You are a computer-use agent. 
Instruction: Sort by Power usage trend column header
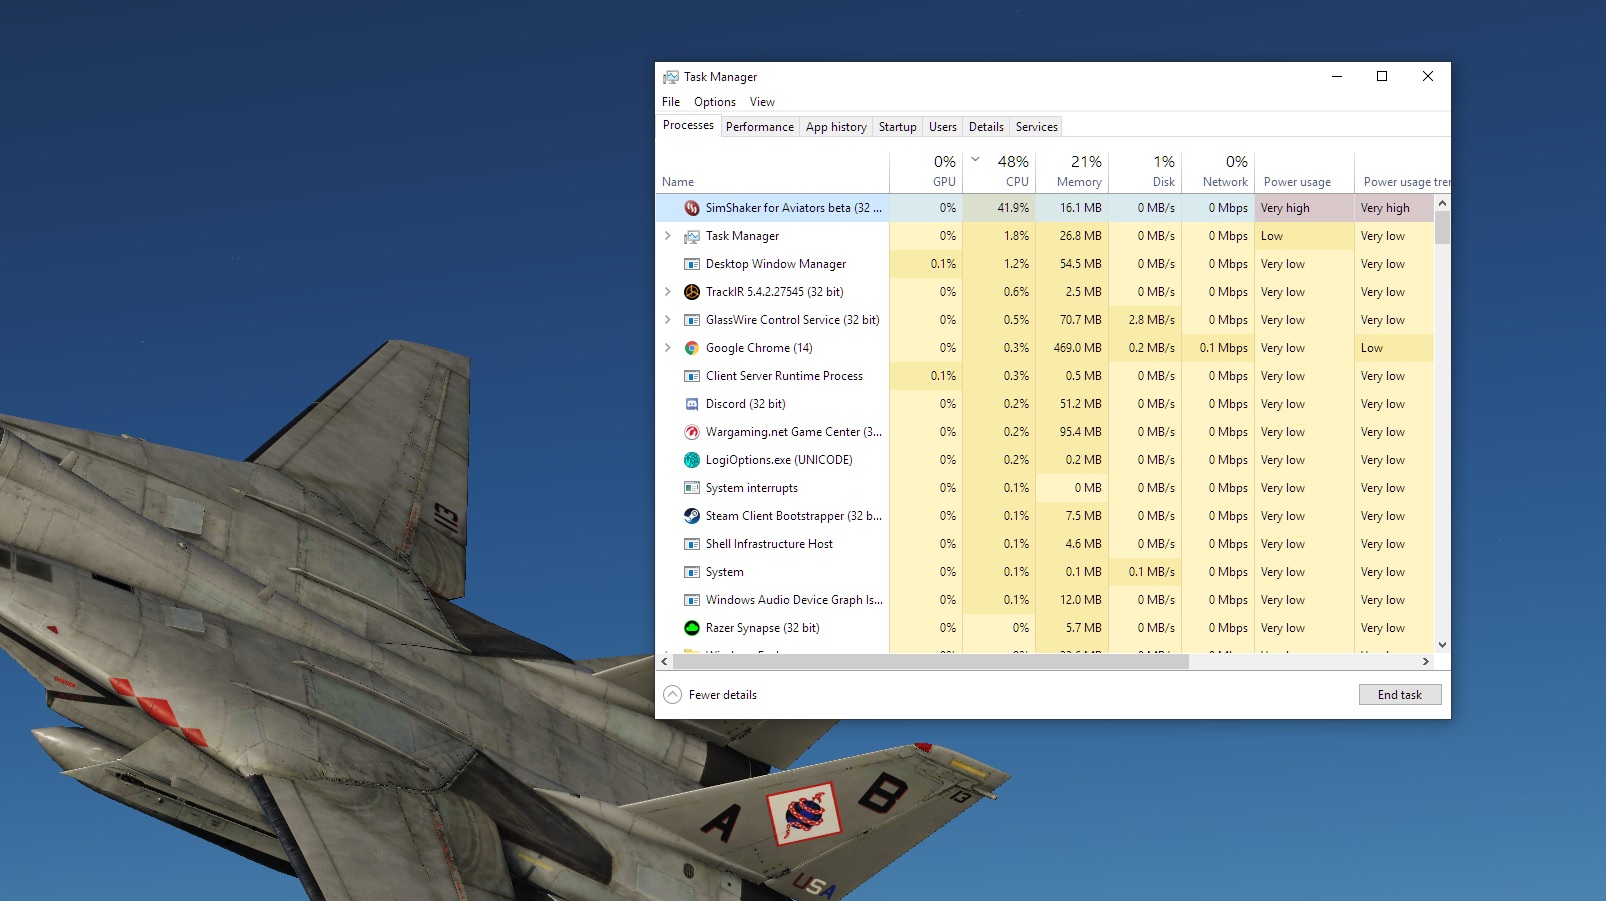(x=1402, y=172)
